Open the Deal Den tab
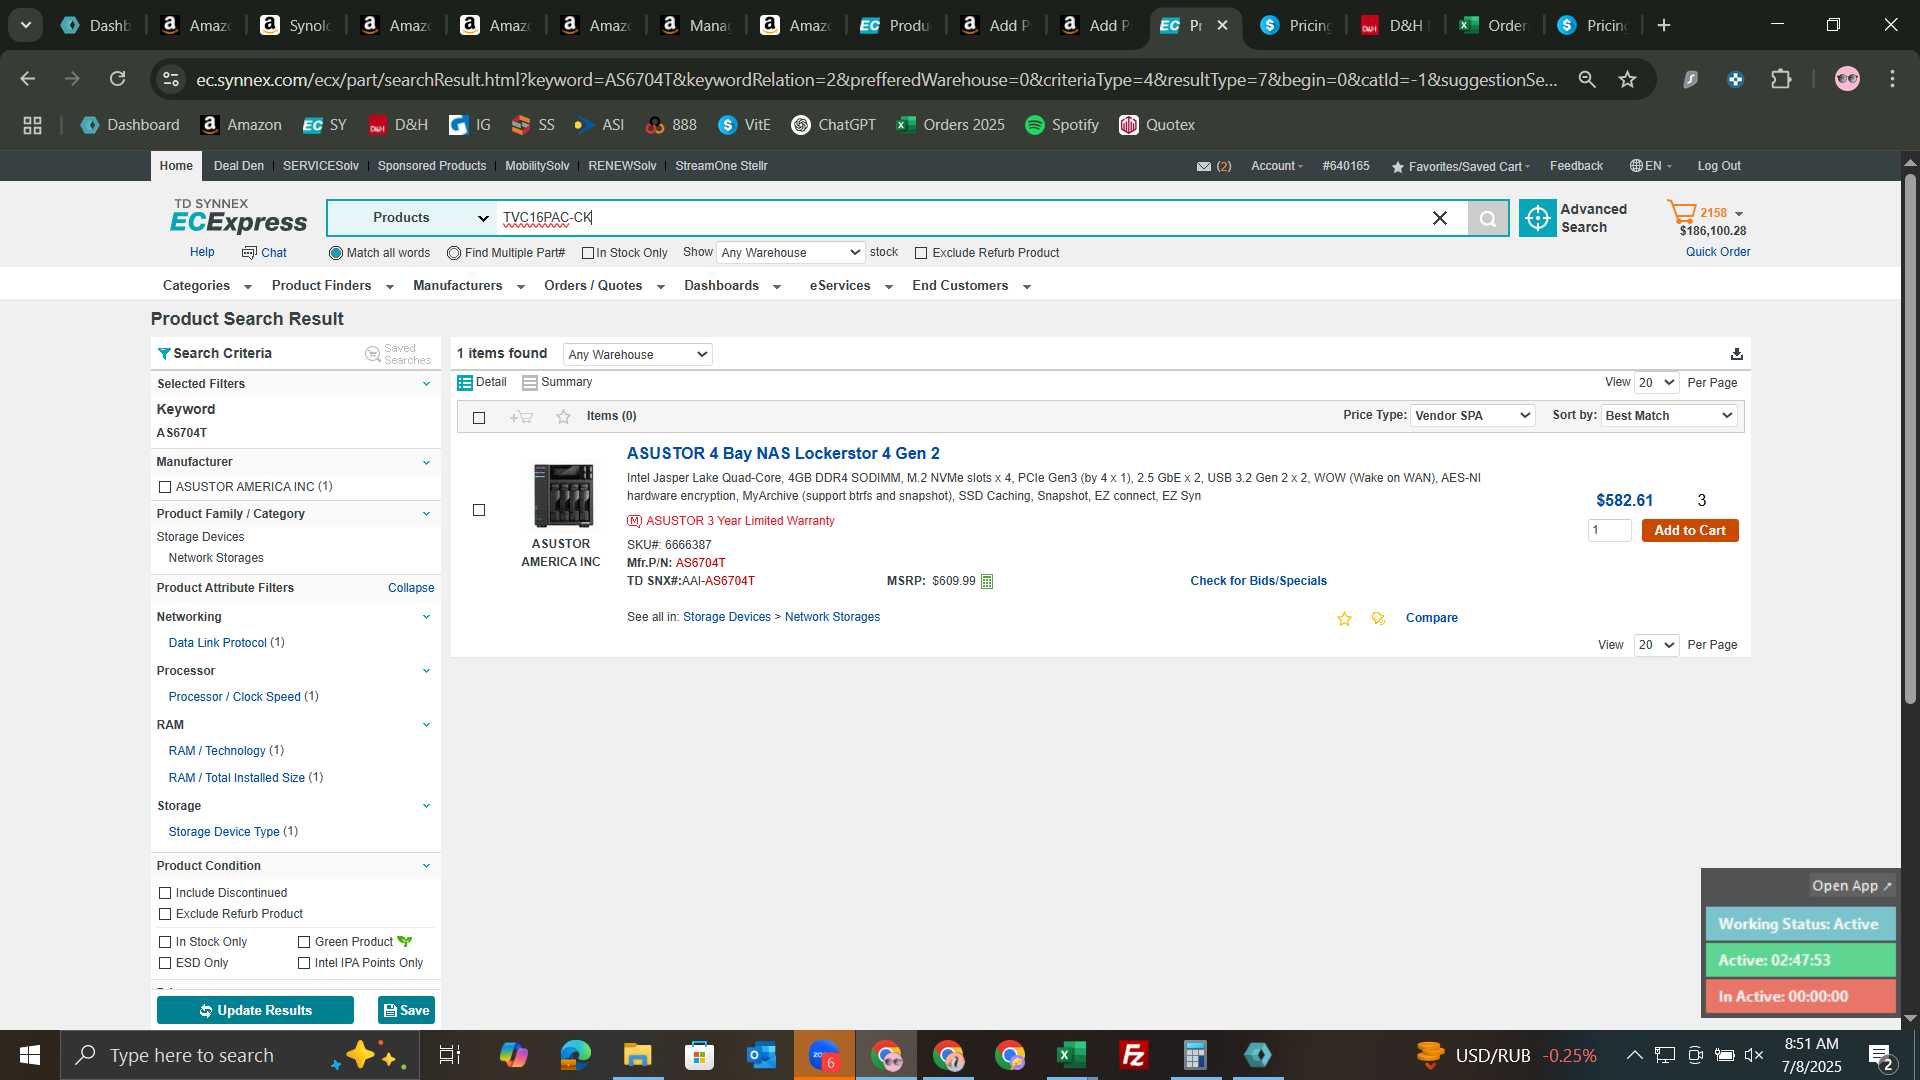 [x=239, y=166]
